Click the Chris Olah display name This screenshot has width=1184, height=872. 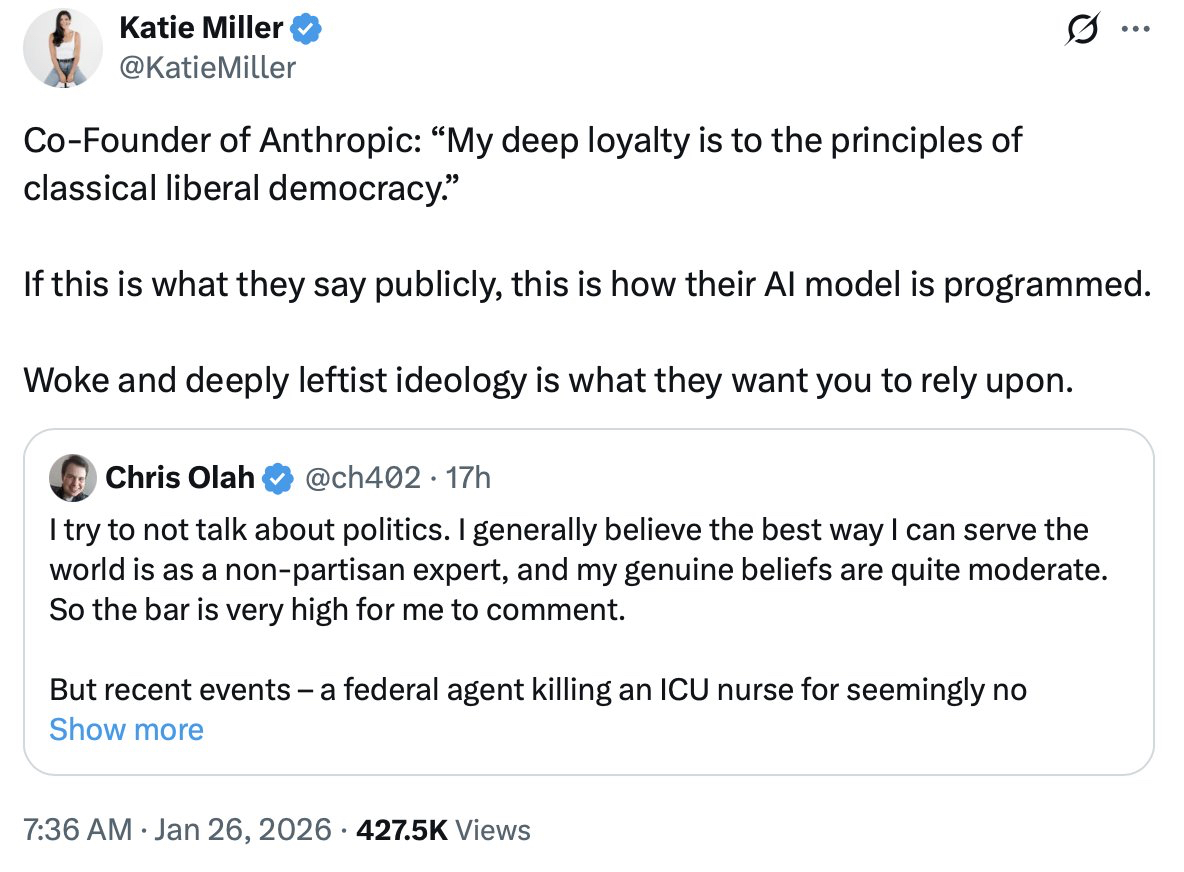pos(180,478)
